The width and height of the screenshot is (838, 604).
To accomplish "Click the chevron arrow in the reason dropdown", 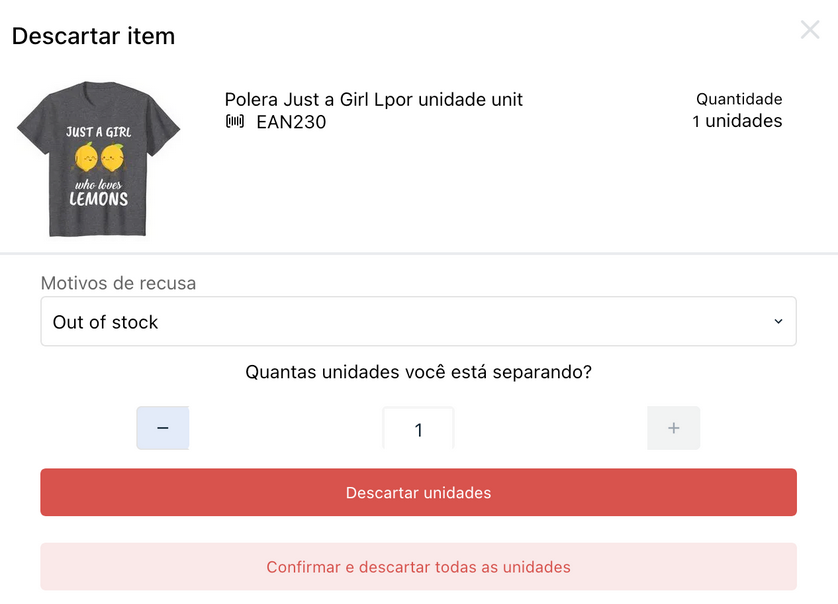I will click(x=778, y=321).
